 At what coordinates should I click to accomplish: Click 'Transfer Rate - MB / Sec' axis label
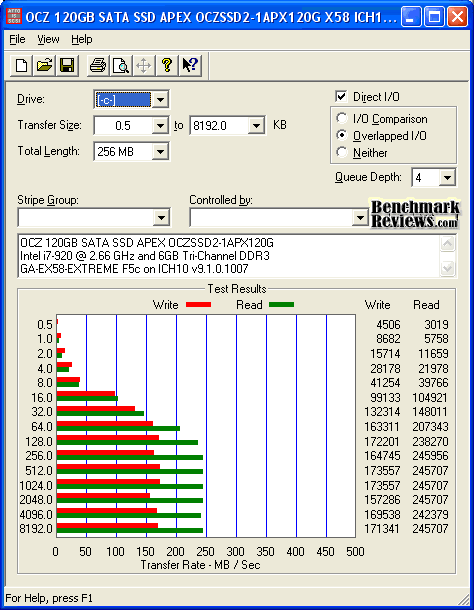click(x=200, y=565)
